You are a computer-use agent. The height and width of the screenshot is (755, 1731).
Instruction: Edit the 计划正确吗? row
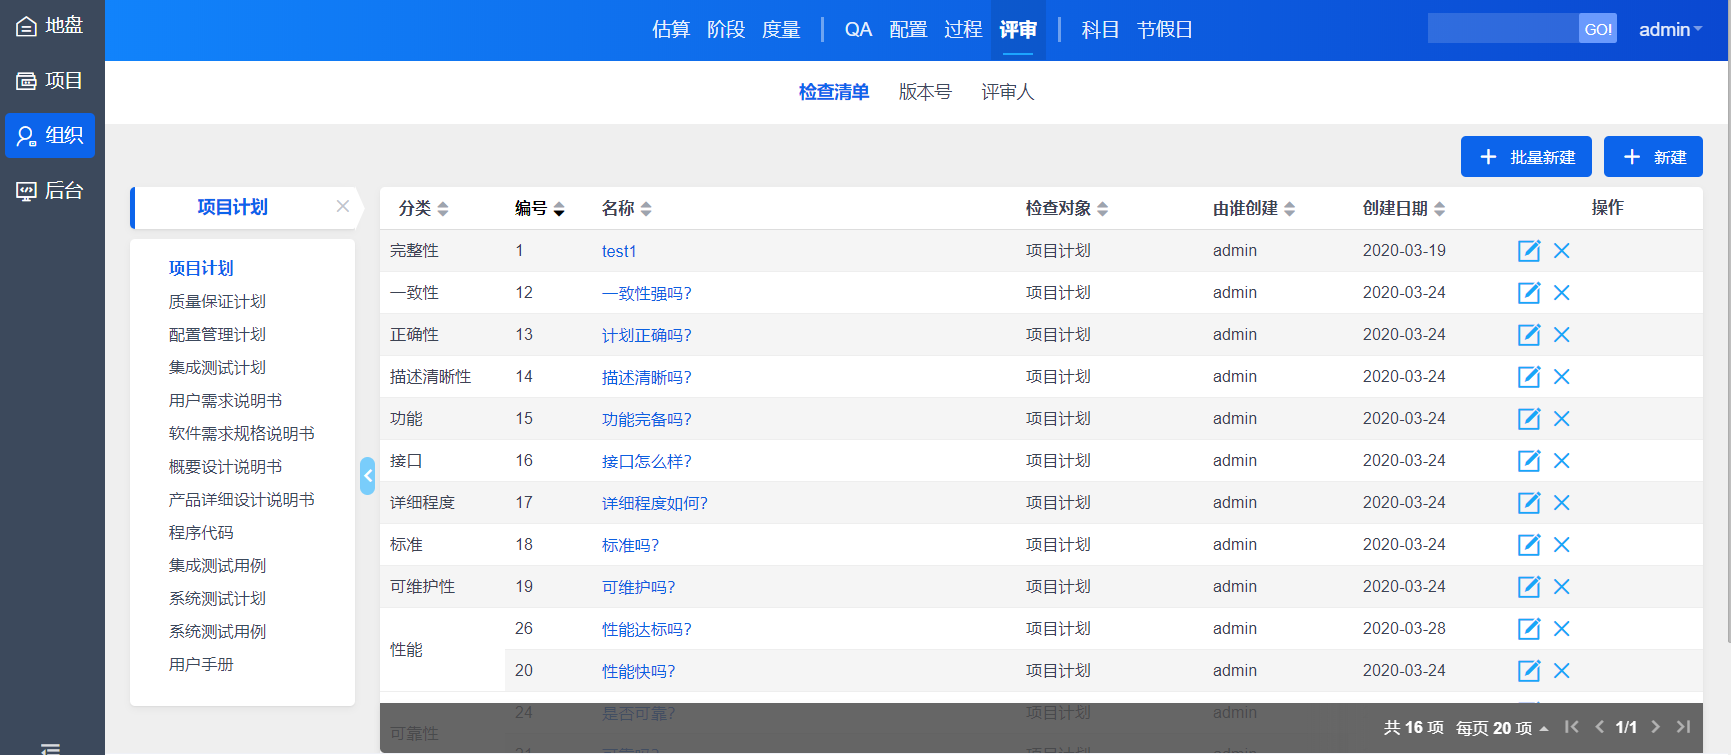[x=1529, y=335]
